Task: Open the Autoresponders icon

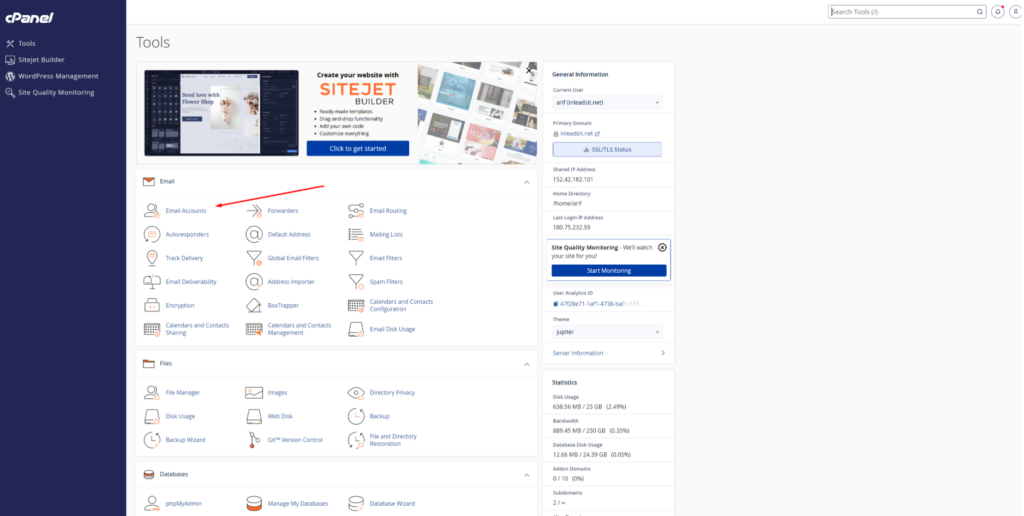Action: coord(152,234)
